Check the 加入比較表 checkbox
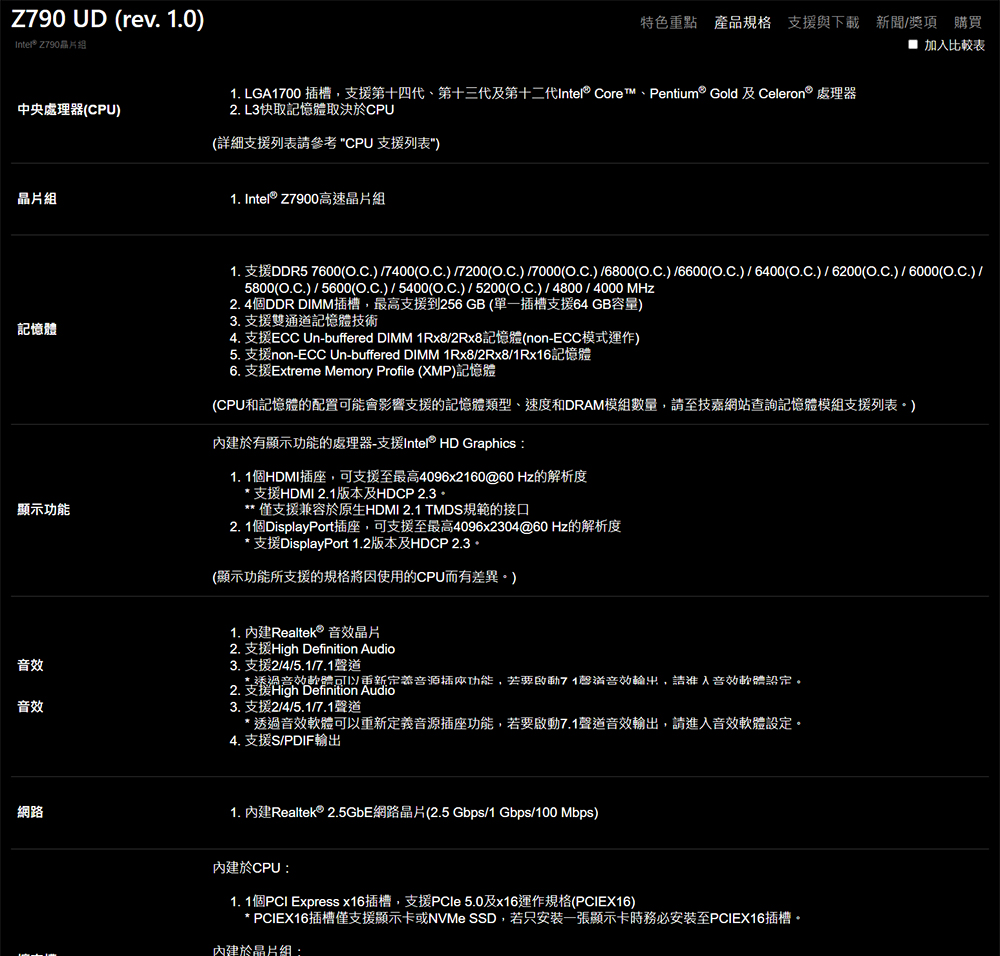 coord(913,45)
